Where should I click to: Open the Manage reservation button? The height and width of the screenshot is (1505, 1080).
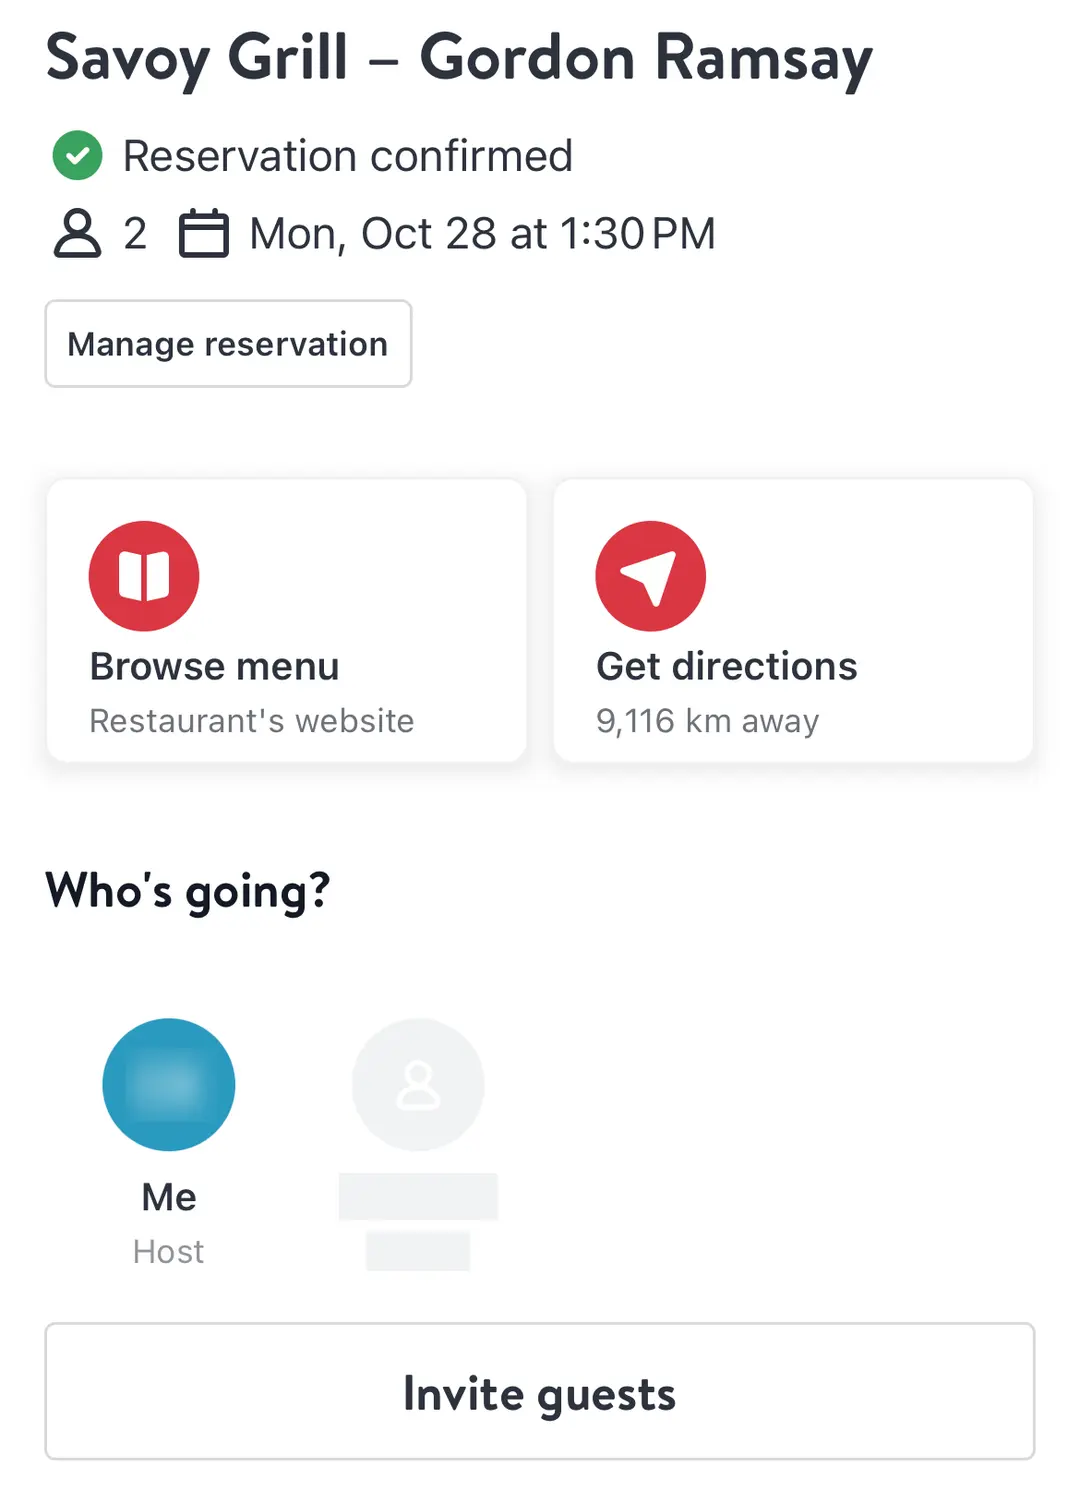pos(228,343)
